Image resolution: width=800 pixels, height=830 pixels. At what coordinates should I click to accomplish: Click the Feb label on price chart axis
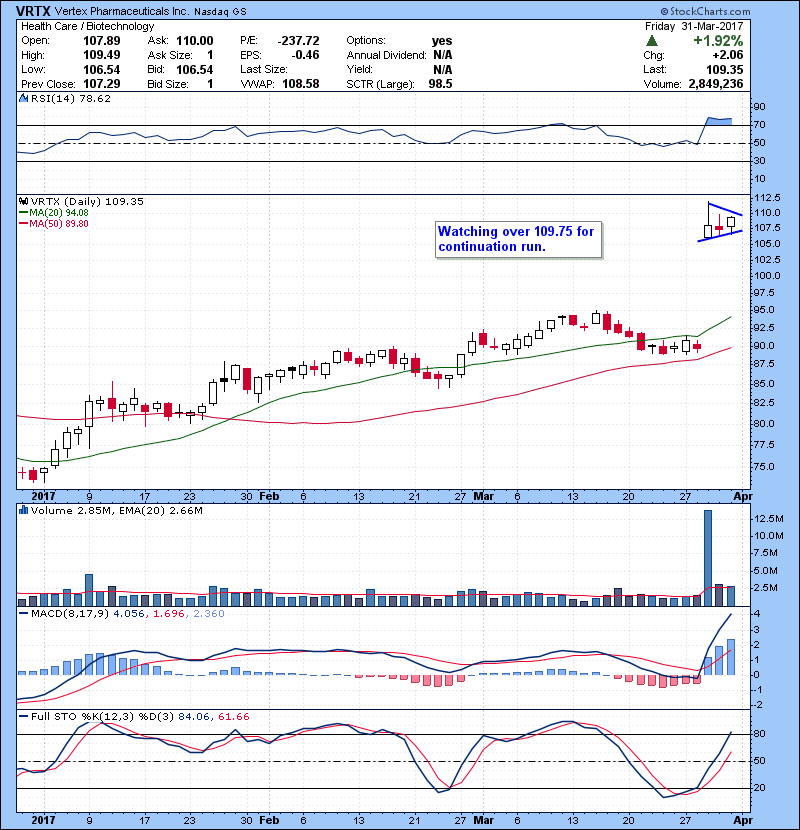click(x=269, y=496)
